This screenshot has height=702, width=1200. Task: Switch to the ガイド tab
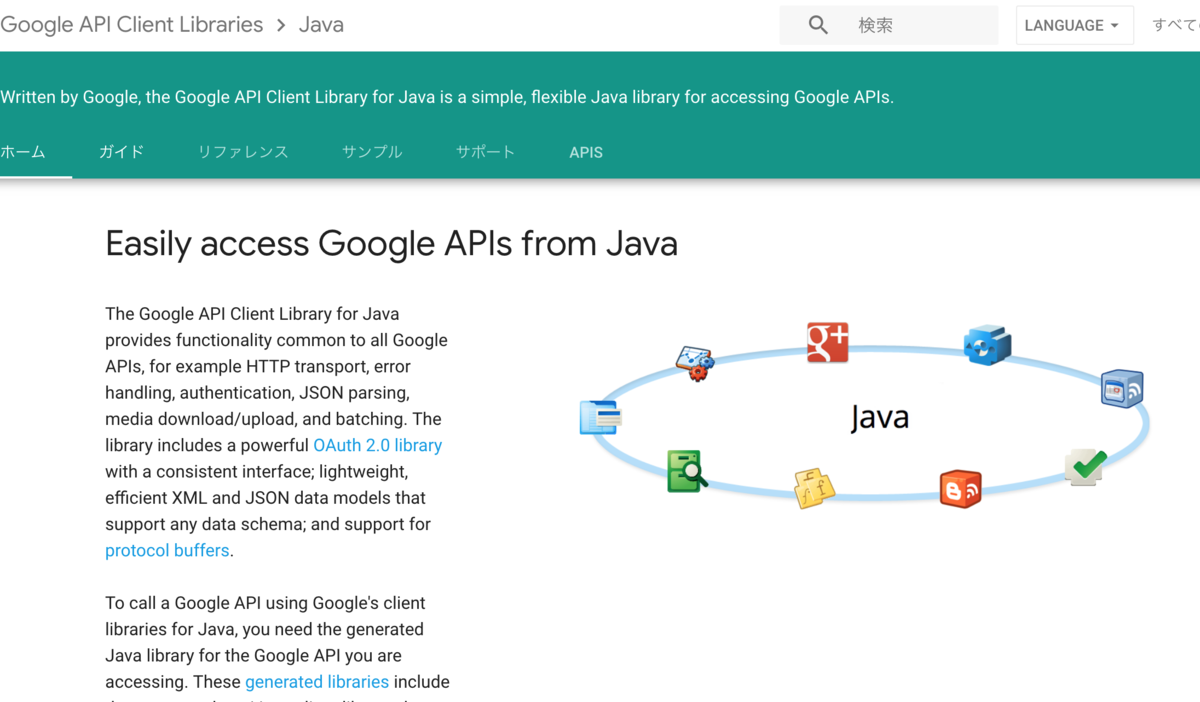[x=120, y=152]
